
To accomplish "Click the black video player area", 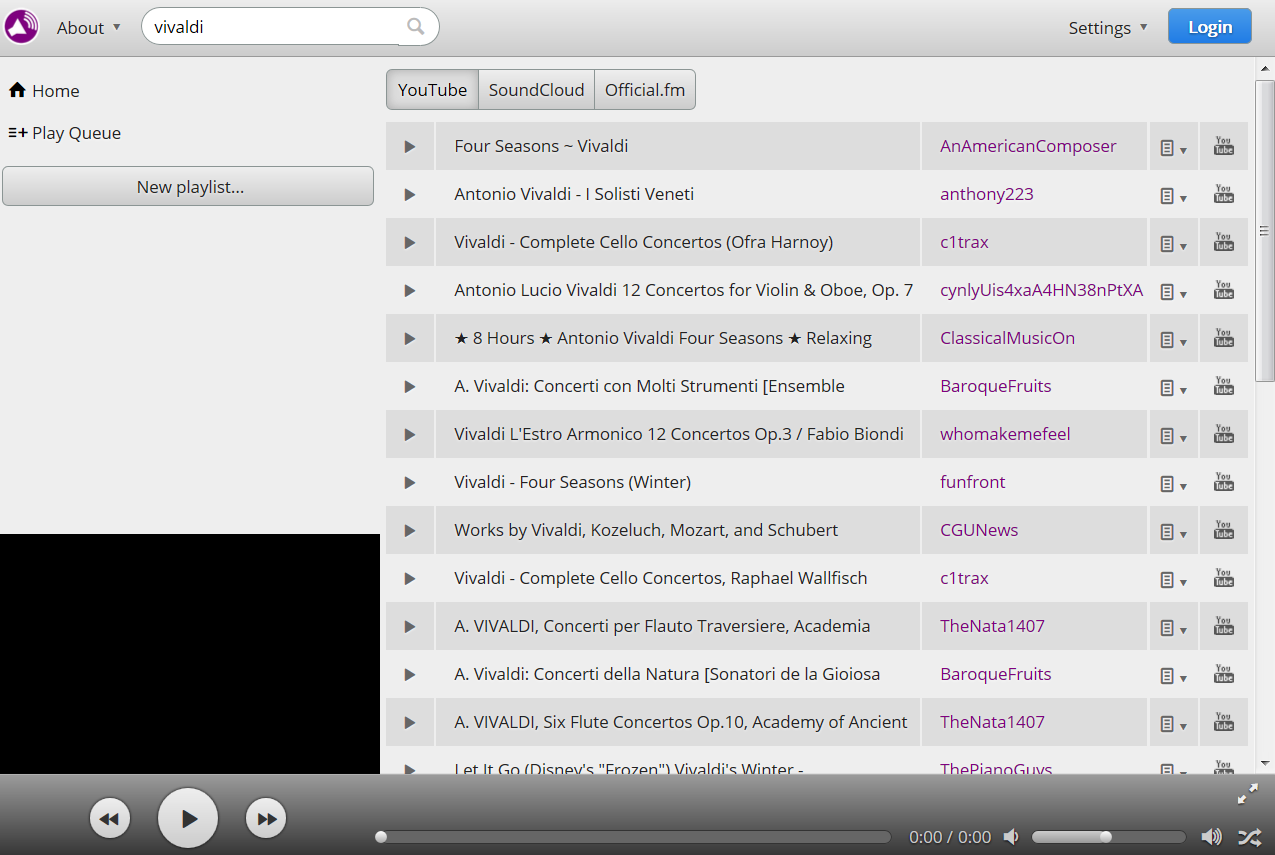I will [x=190, y=654].
